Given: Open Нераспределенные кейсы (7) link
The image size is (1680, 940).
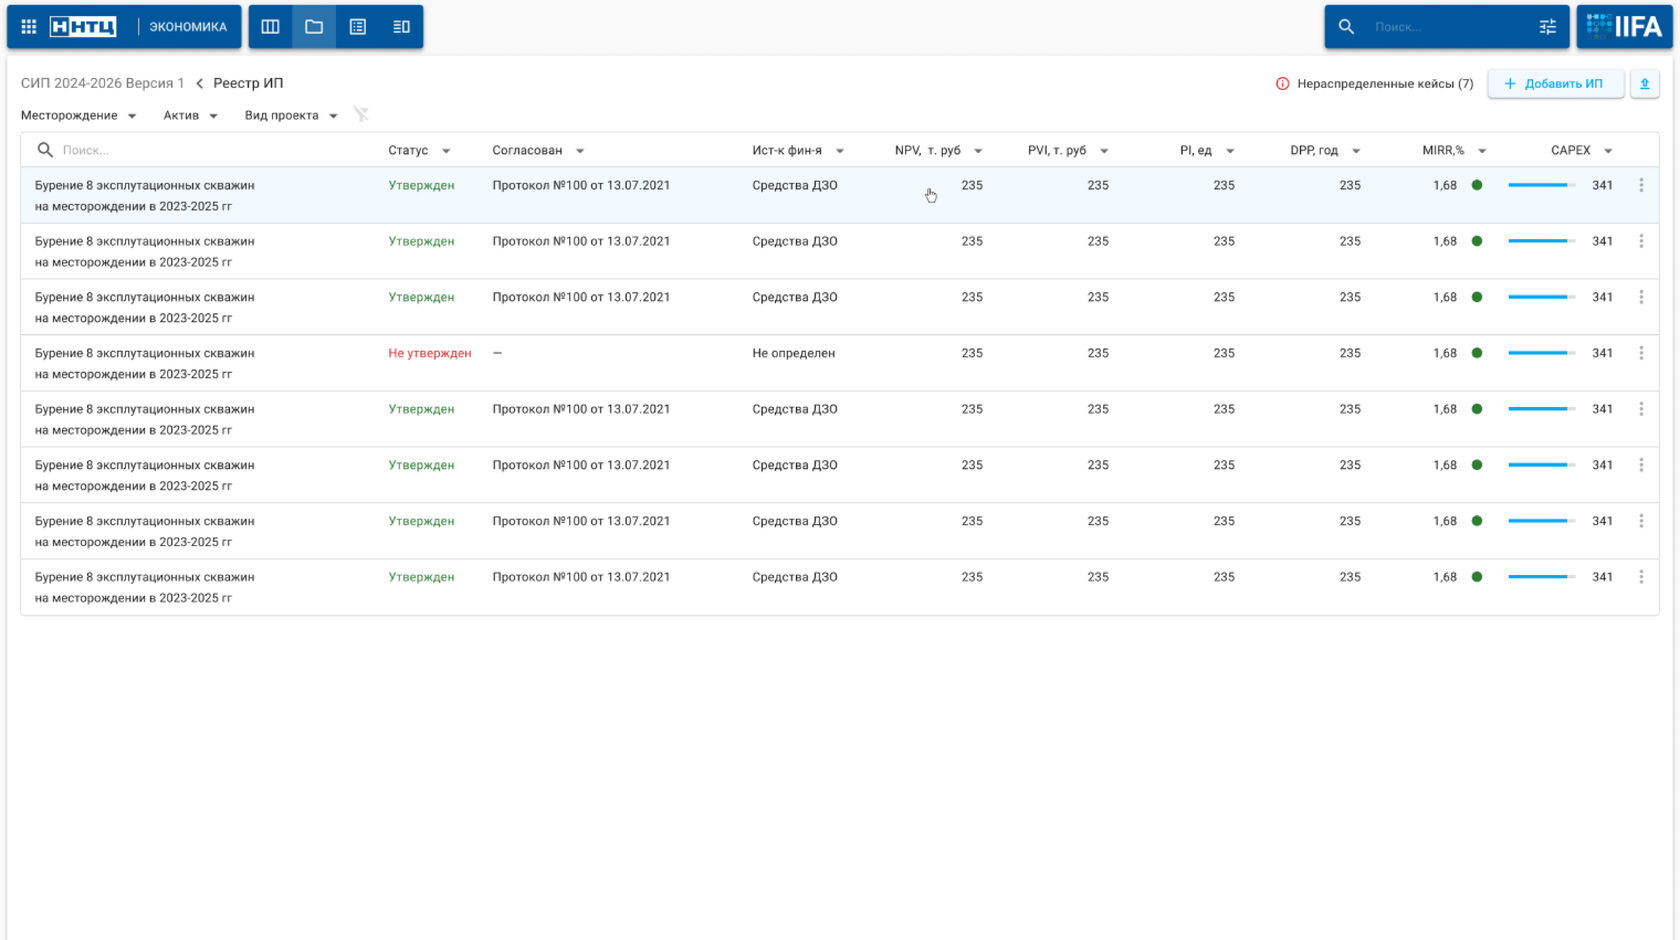Looking at the screenshot, I should click(x=1385, y=84).
